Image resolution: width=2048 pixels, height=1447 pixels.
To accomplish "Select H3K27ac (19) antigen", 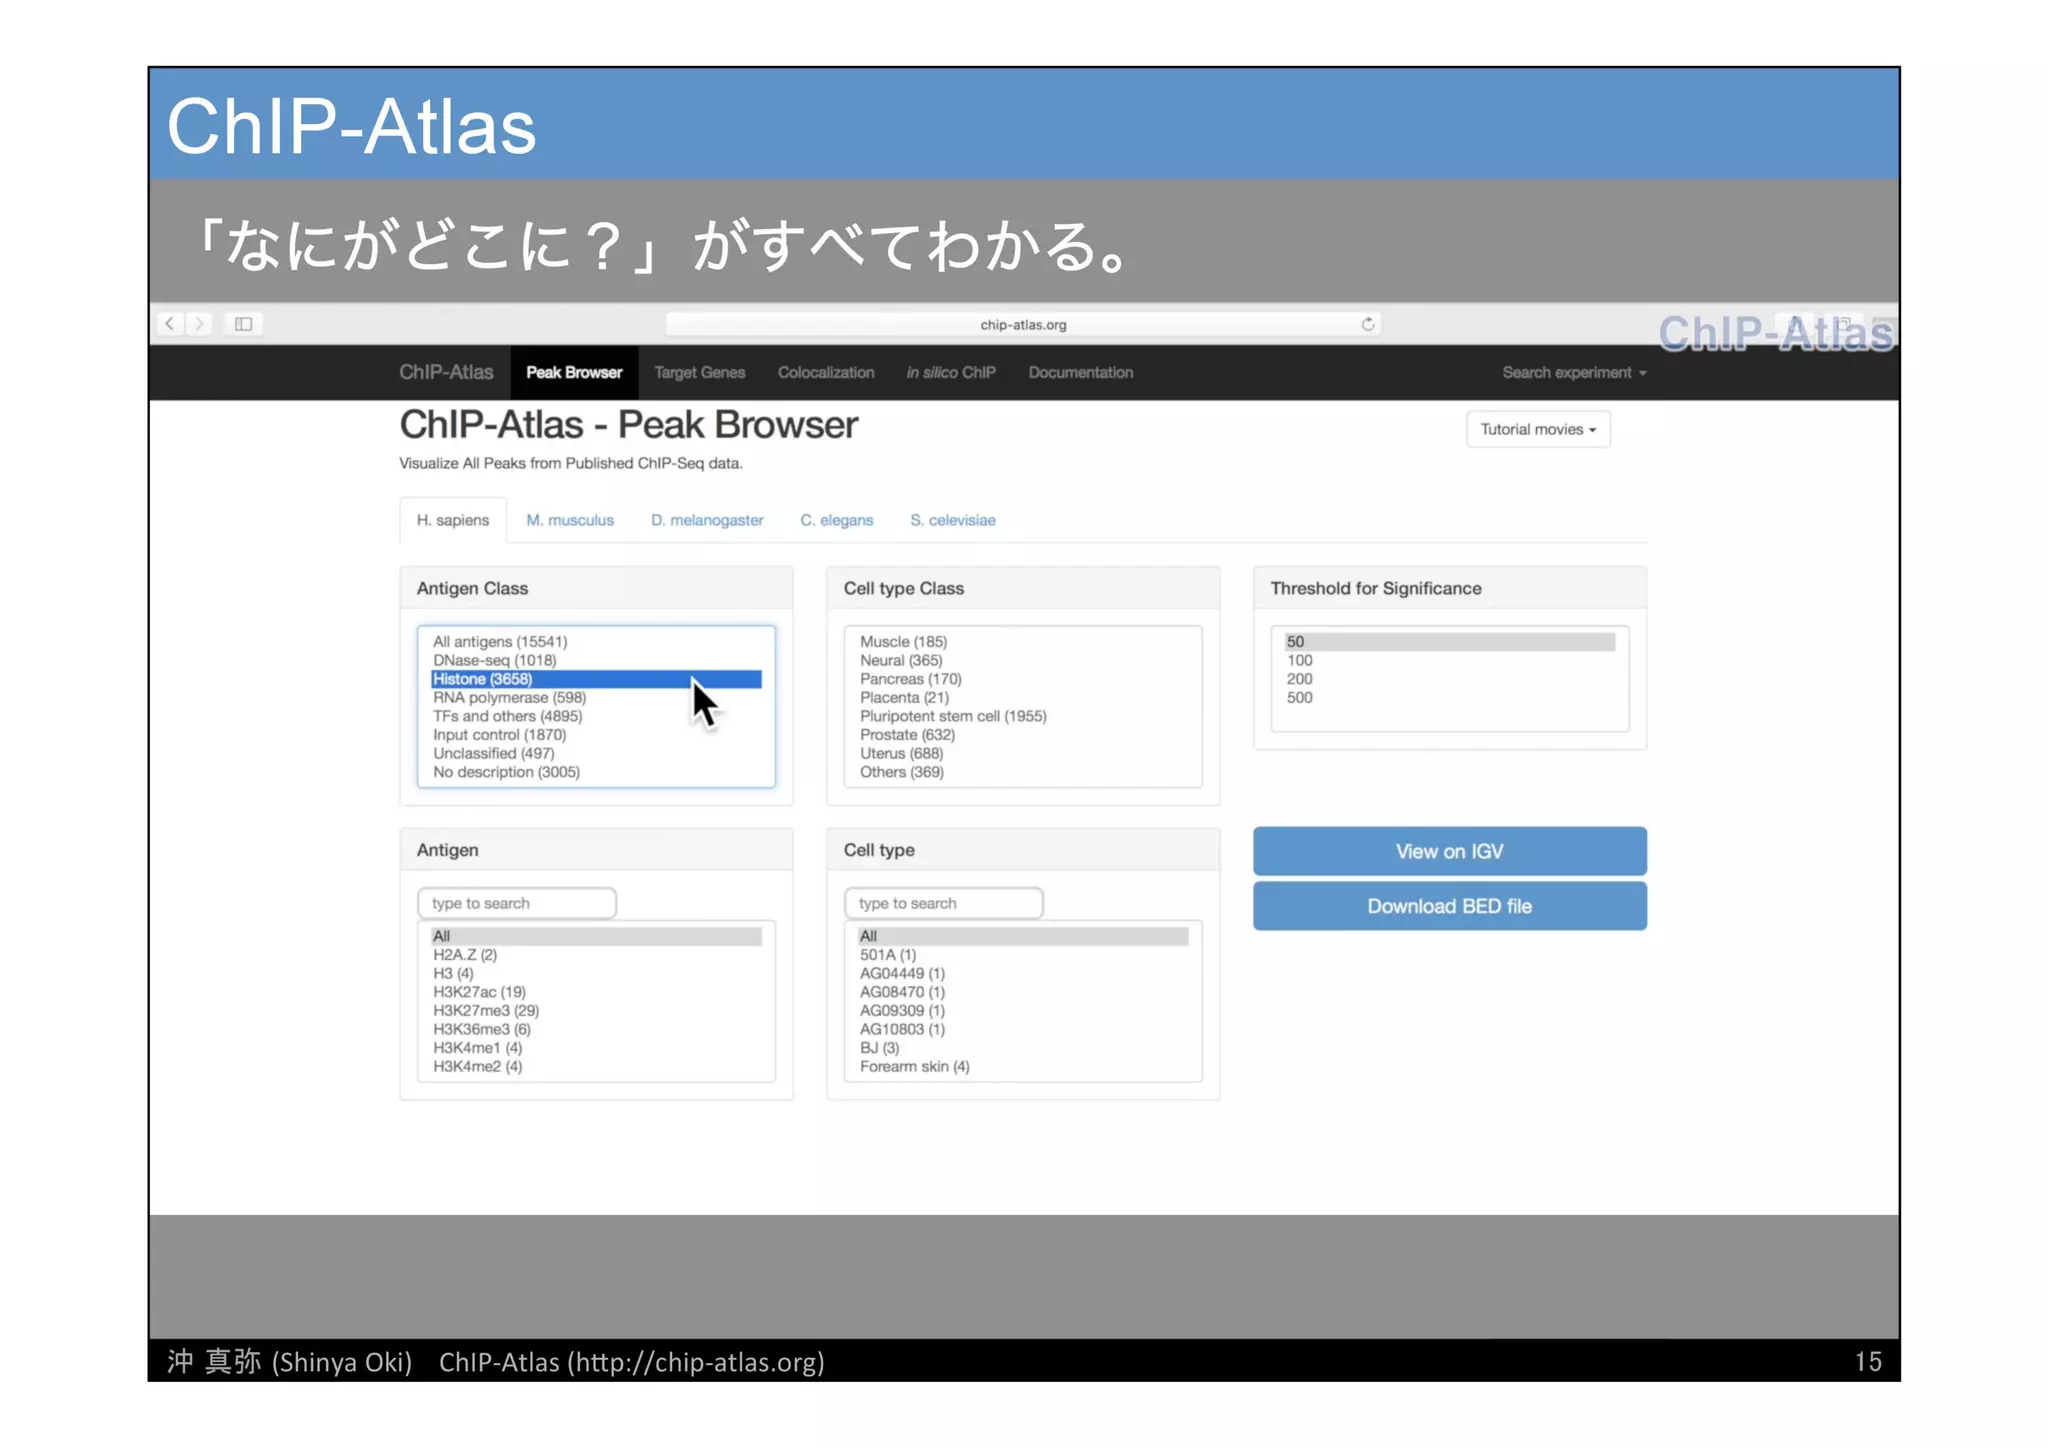I will click(596, 992).
